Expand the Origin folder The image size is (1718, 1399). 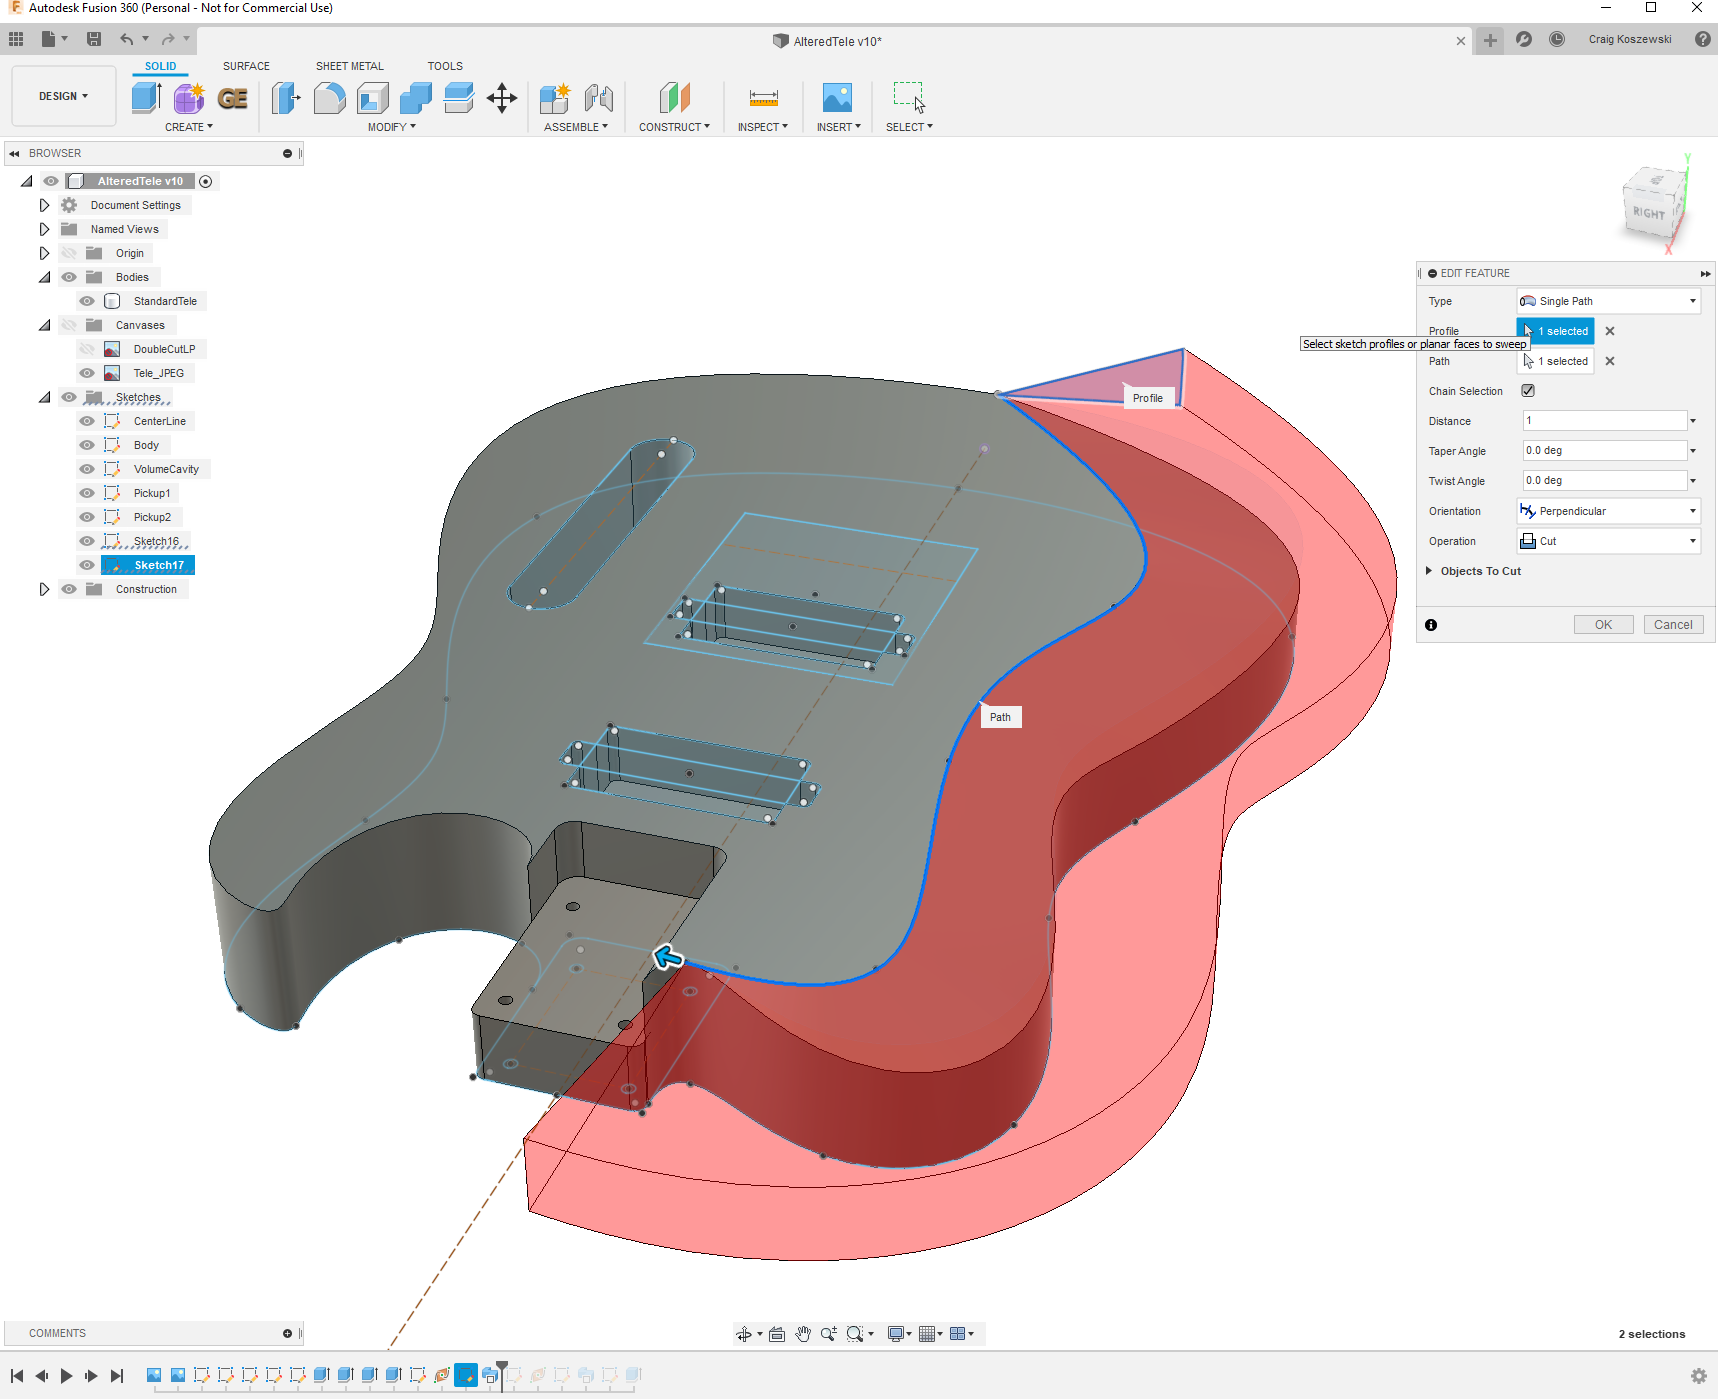click(44, 253)
